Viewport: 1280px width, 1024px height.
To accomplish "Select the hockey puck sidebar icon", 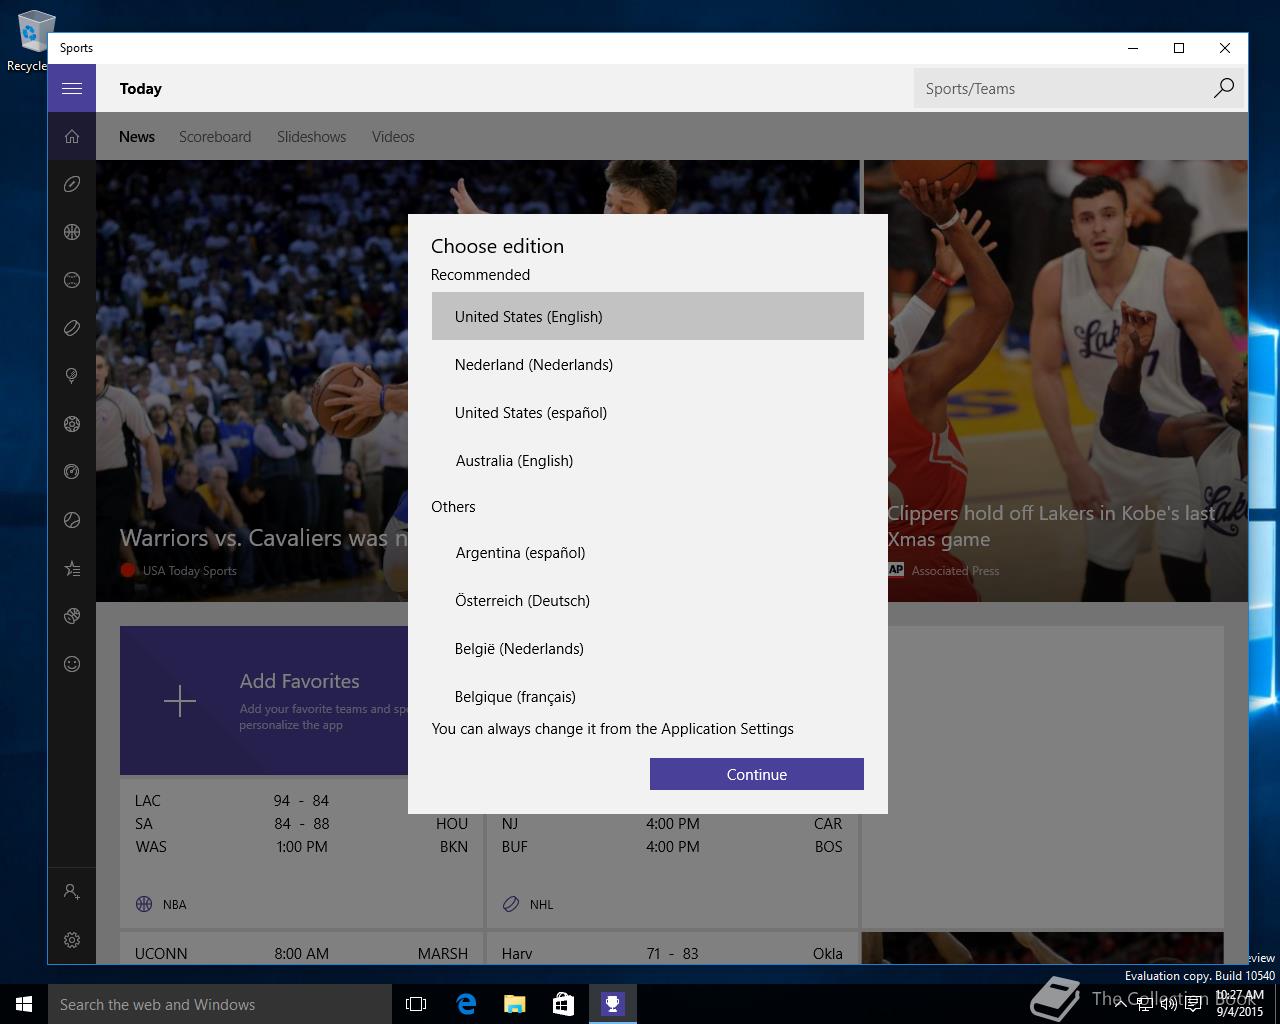I will coord(72,328).
